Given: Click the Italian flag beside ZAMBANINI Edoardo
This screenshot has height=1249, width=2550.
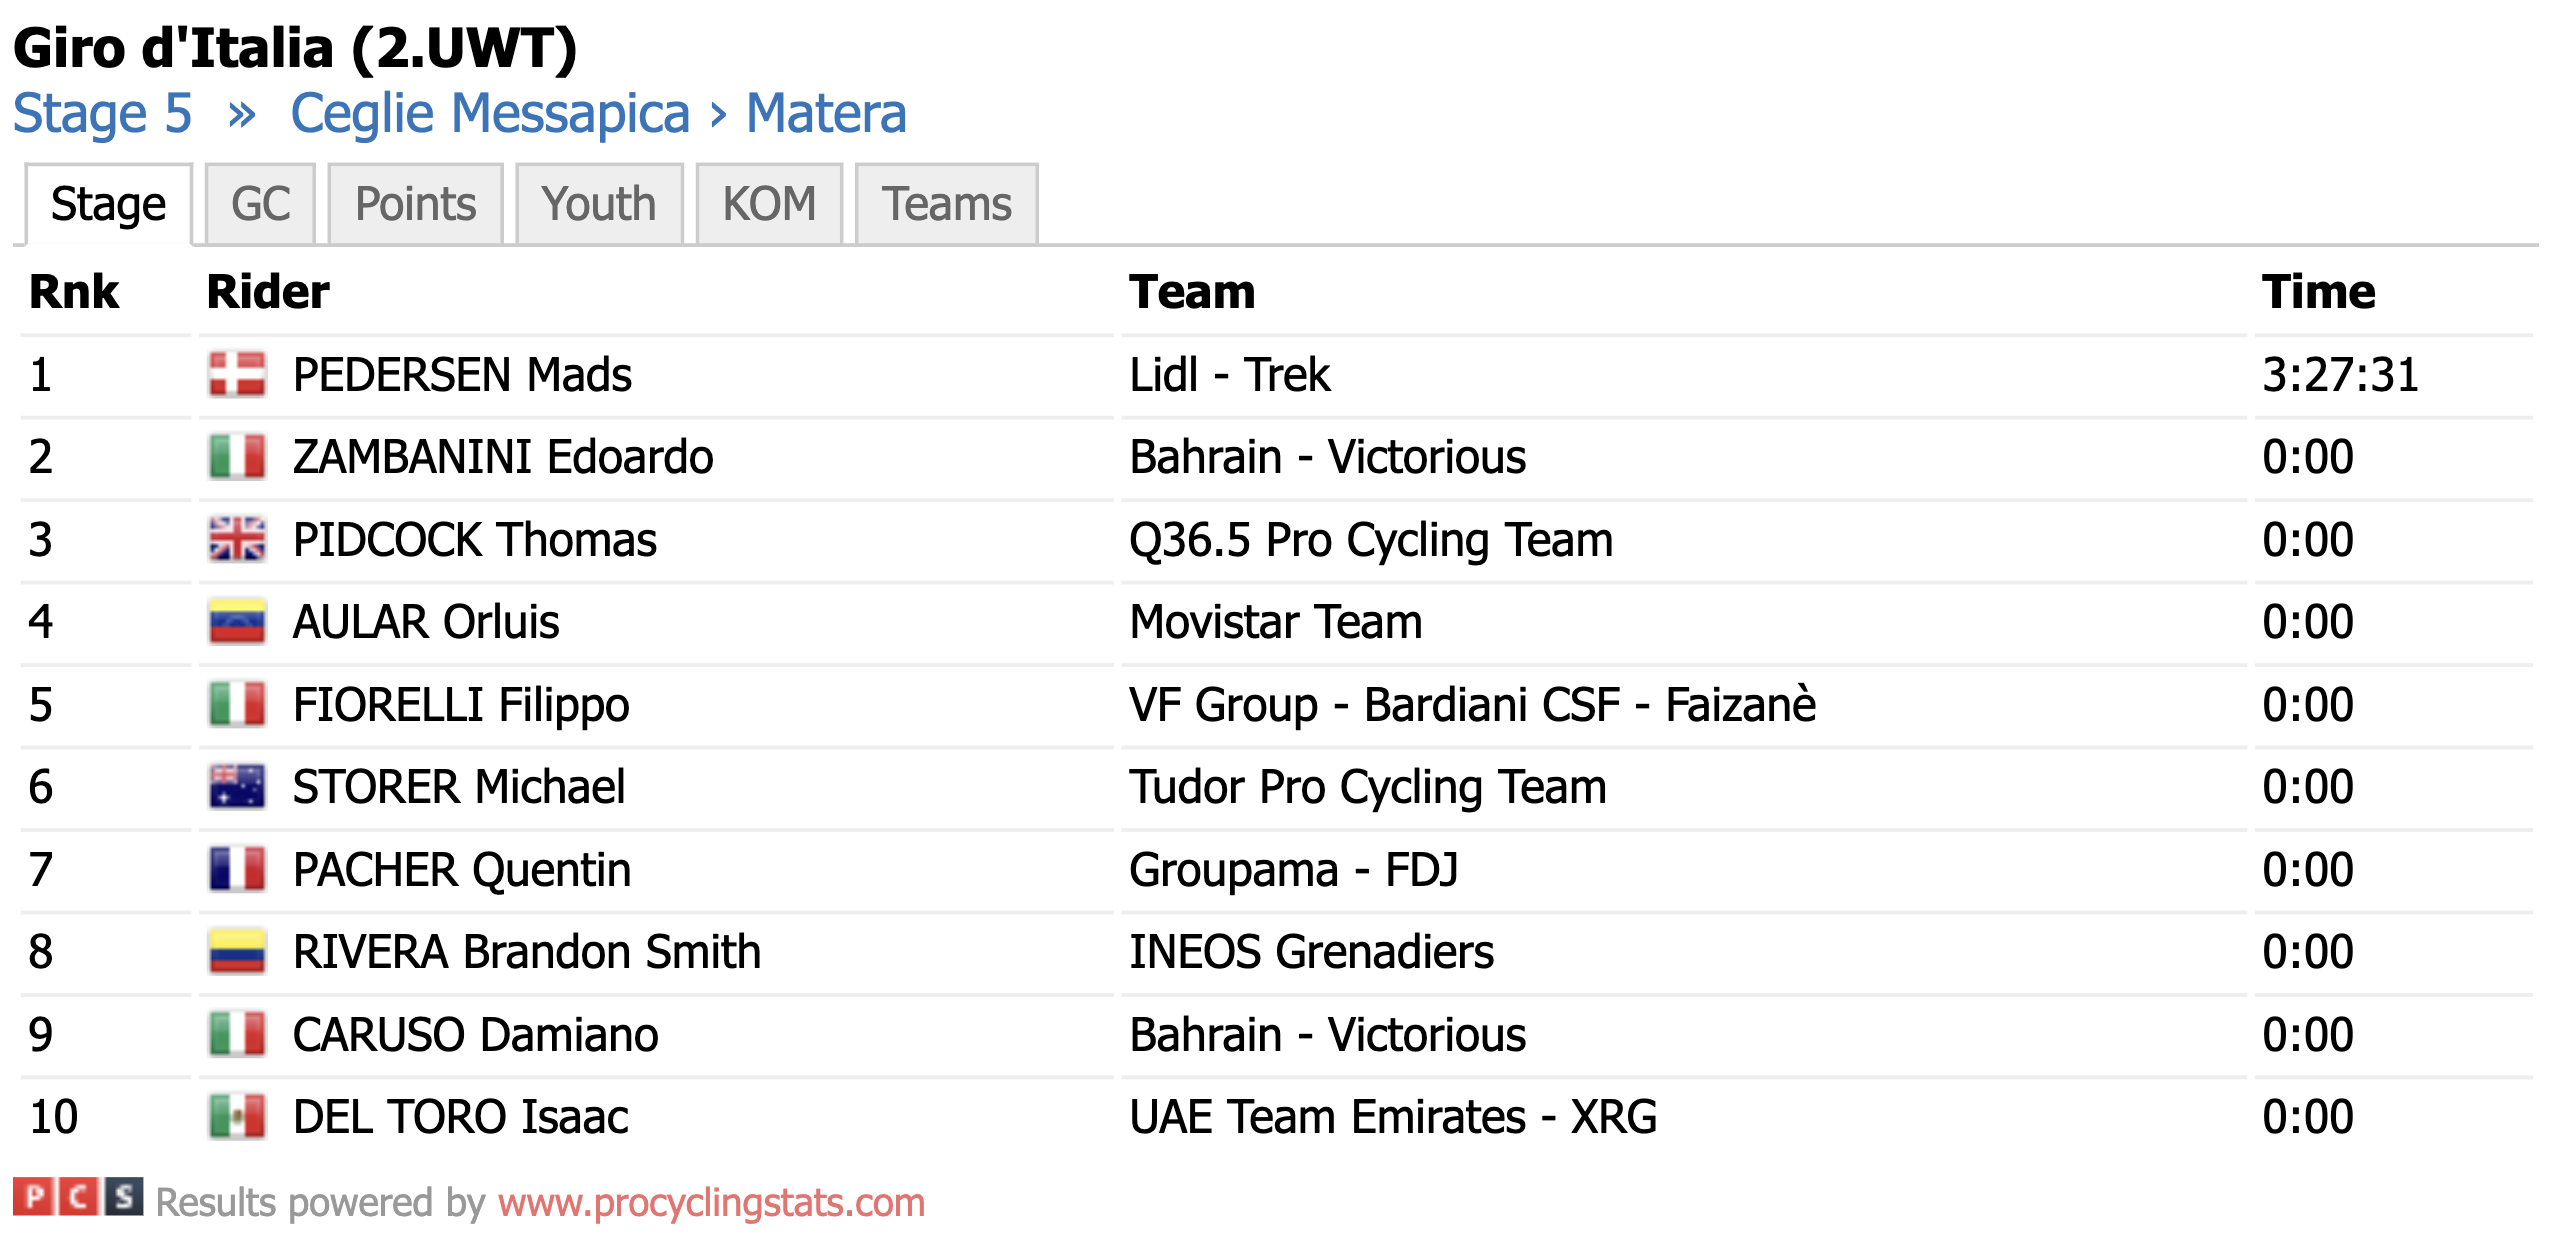Looking at the screenshot, I should coord(237,457).
